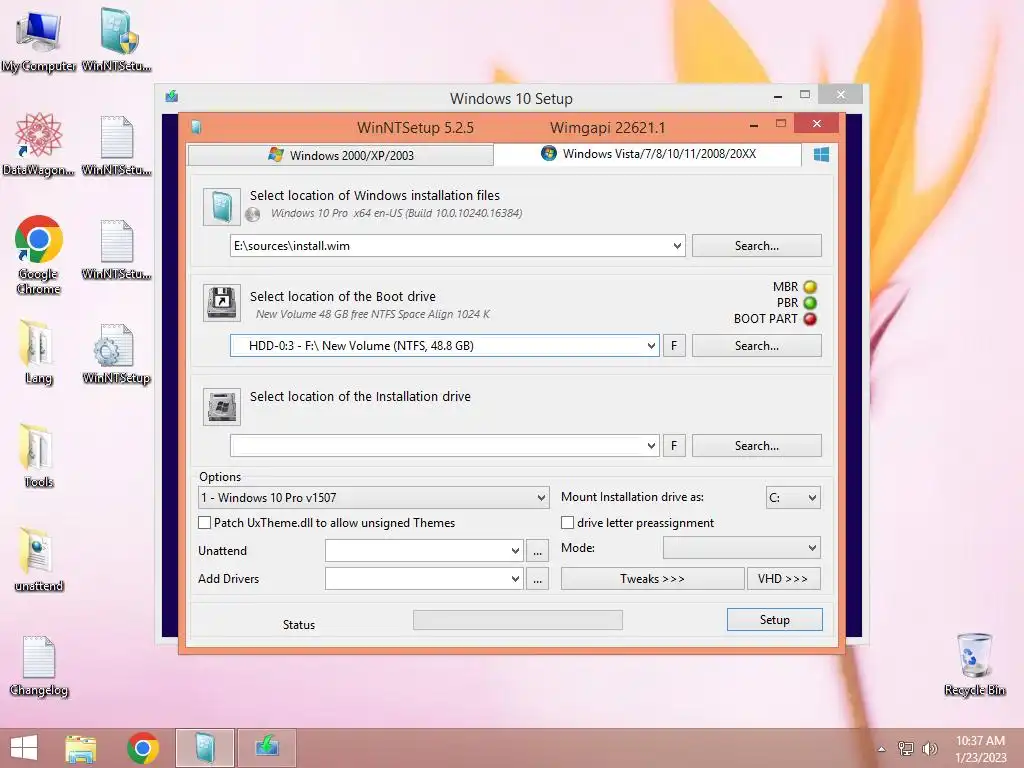Open the Google Chrome desktop shortcut

pyautogui.click(x=38, y=255)
